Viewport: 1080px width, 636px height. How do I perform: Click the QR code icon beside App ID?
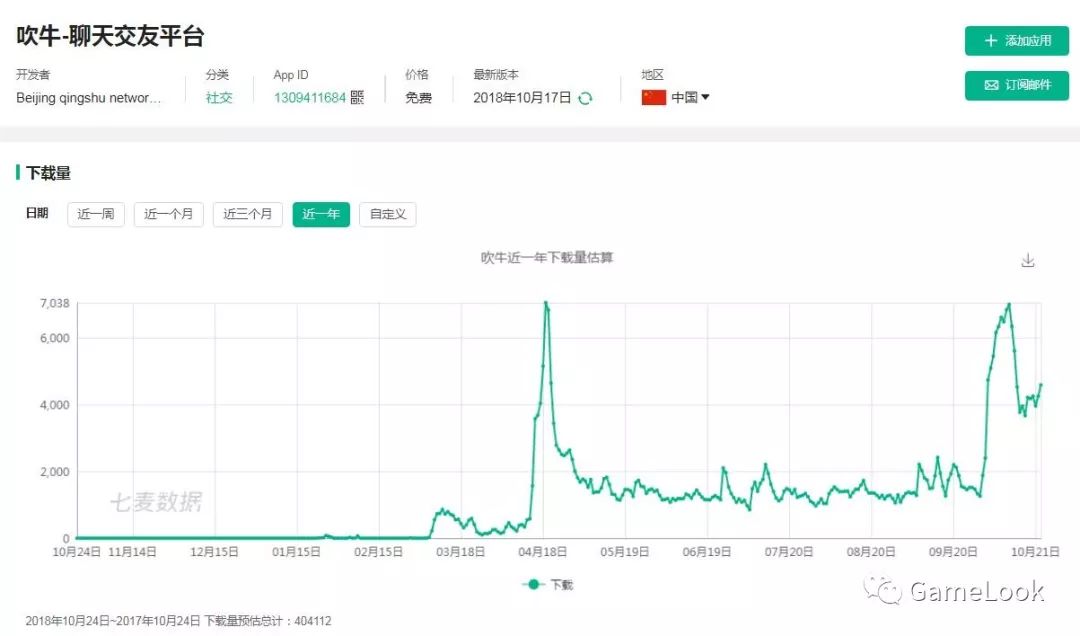point(357,97)
